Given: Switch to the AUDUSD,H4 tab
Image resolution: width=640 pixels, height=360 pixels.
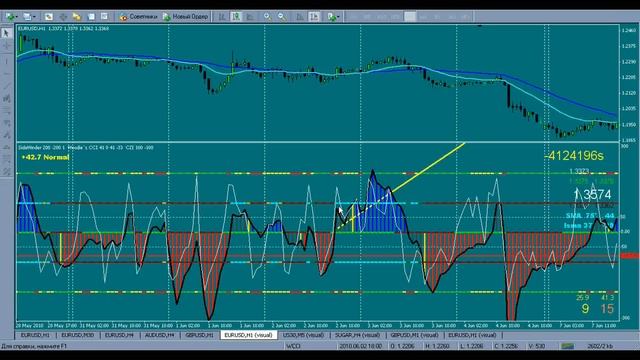Looking at the screenshot, I should [160, 335].
